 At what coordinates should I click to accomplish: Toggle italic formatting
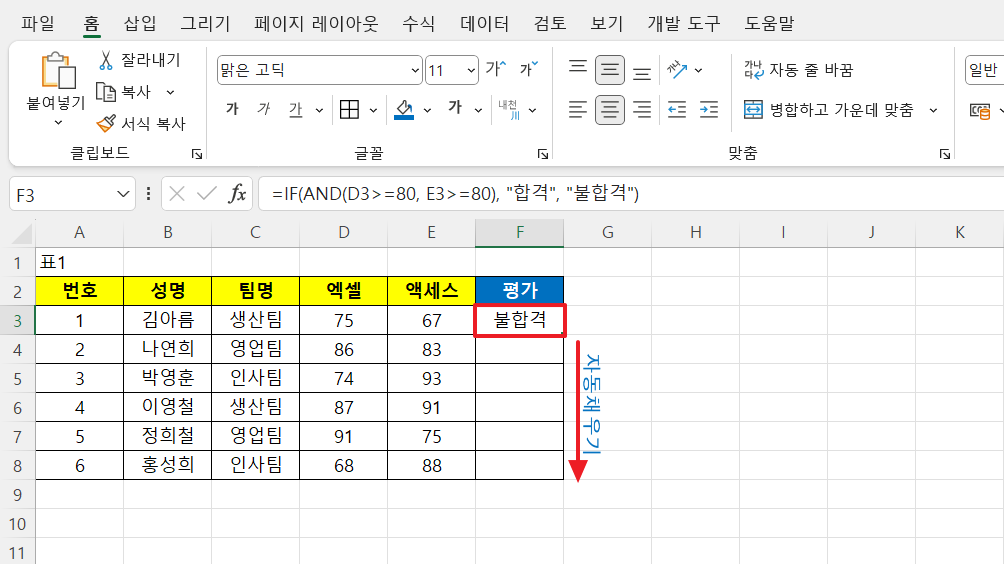(263, 109)
